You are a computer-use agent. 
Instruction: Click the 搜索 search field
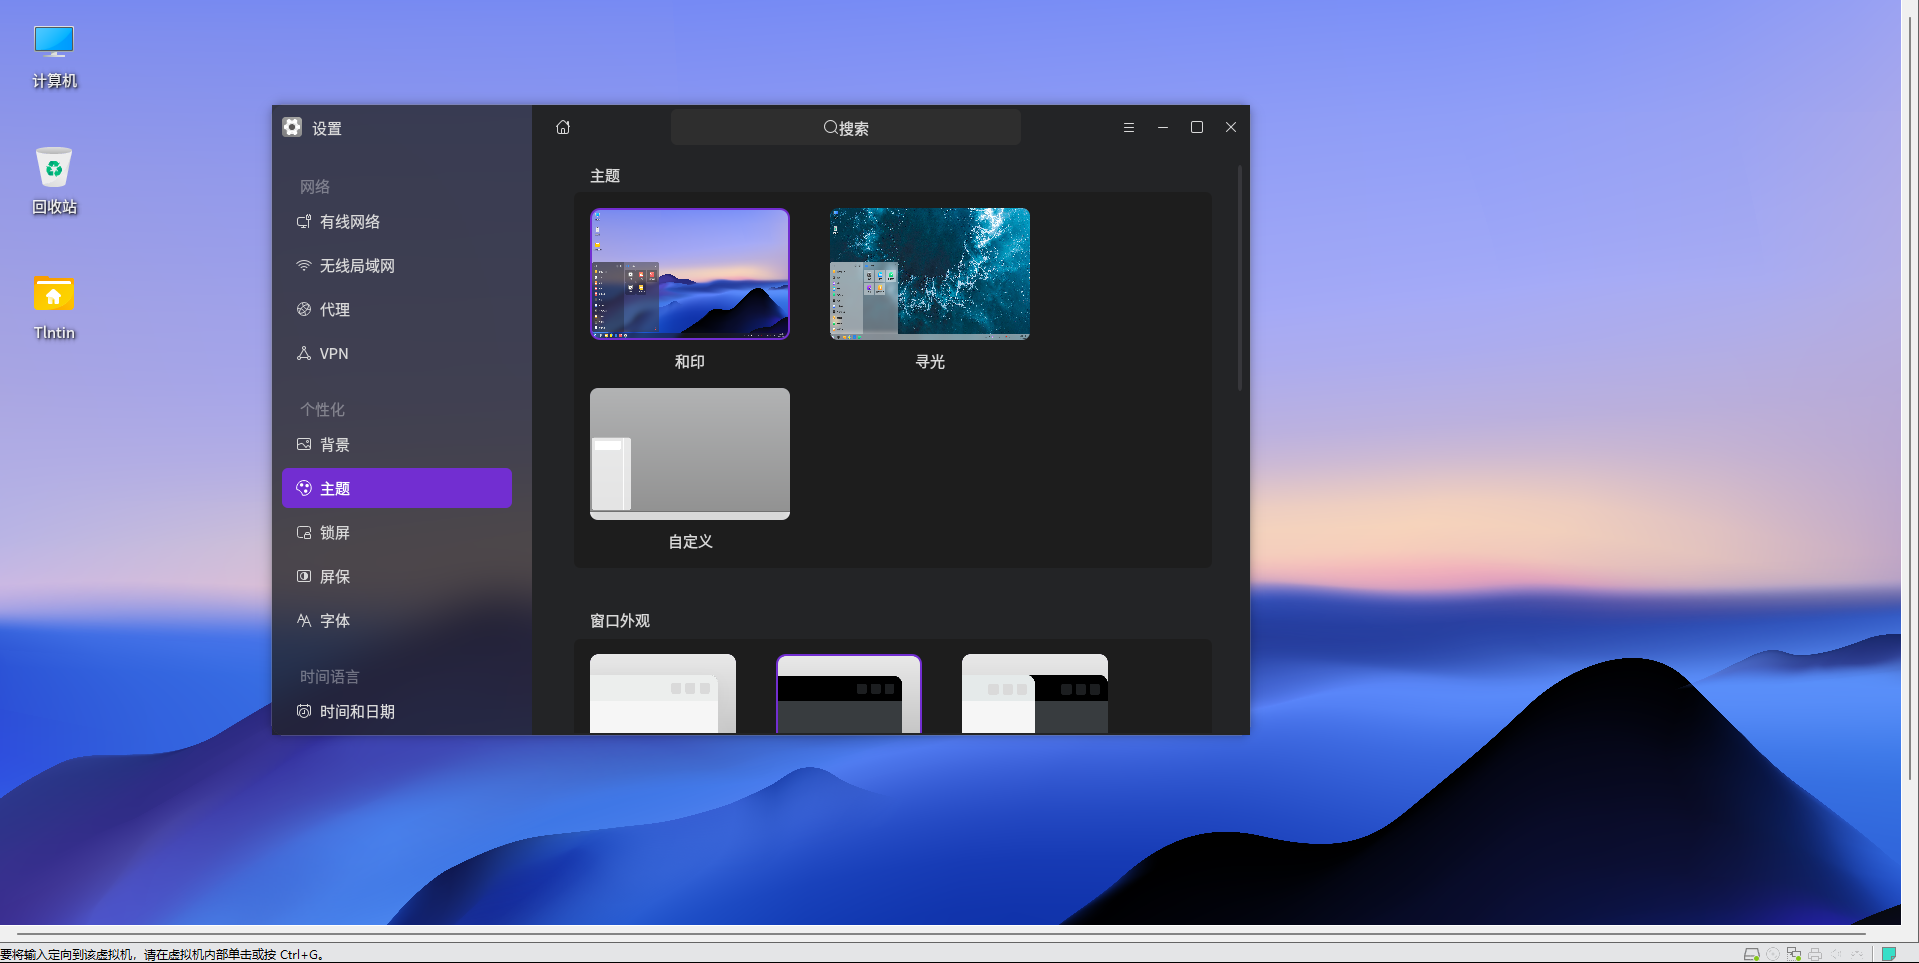tap(845, 128)
